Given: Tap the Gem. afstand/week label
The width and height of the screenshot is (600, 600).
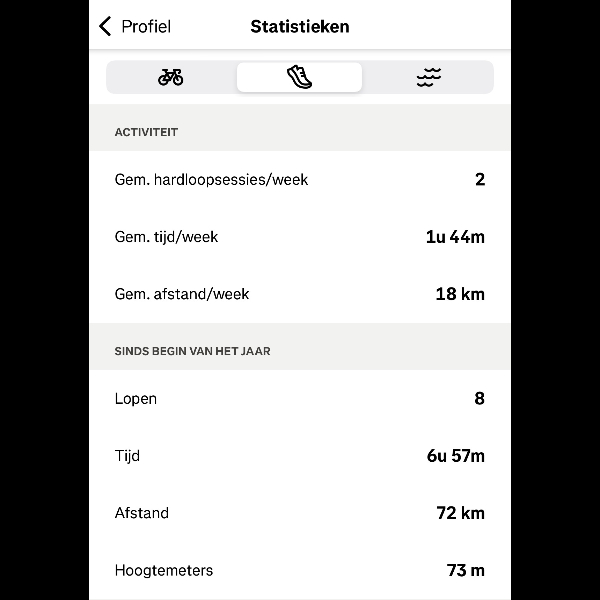Looking at the screenshot, I should click(x=182, y=294).
